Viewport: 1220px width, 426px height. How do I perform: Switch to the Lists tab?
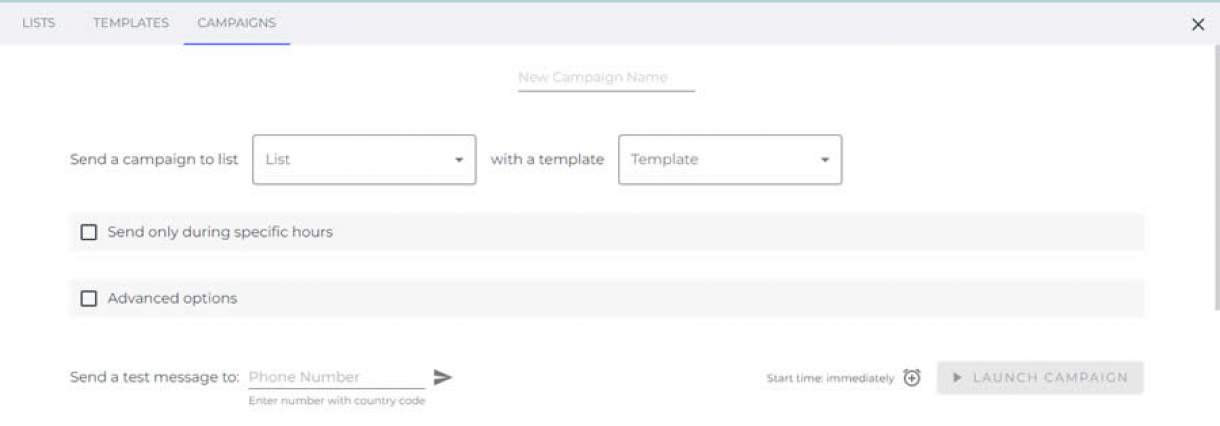(x=38, y=23)
